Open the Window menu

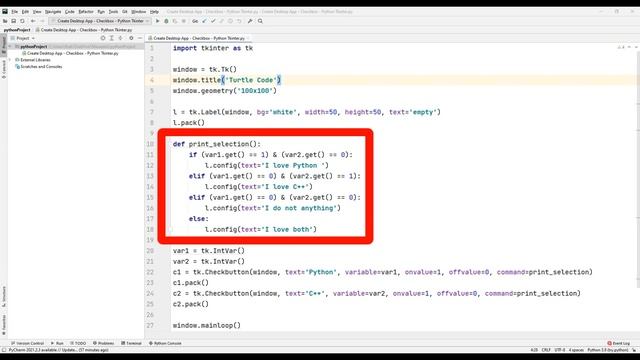[138, 12]
